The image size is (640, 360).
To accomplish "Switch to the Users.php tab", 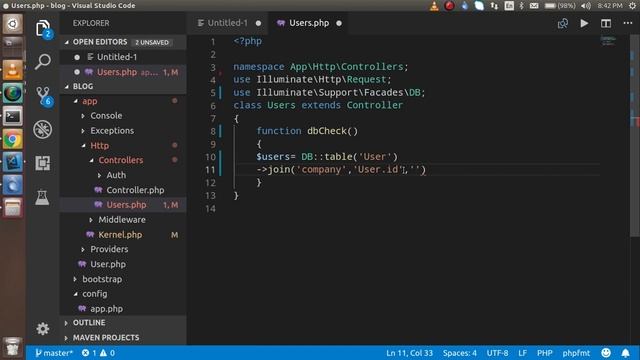I will 309,23.
